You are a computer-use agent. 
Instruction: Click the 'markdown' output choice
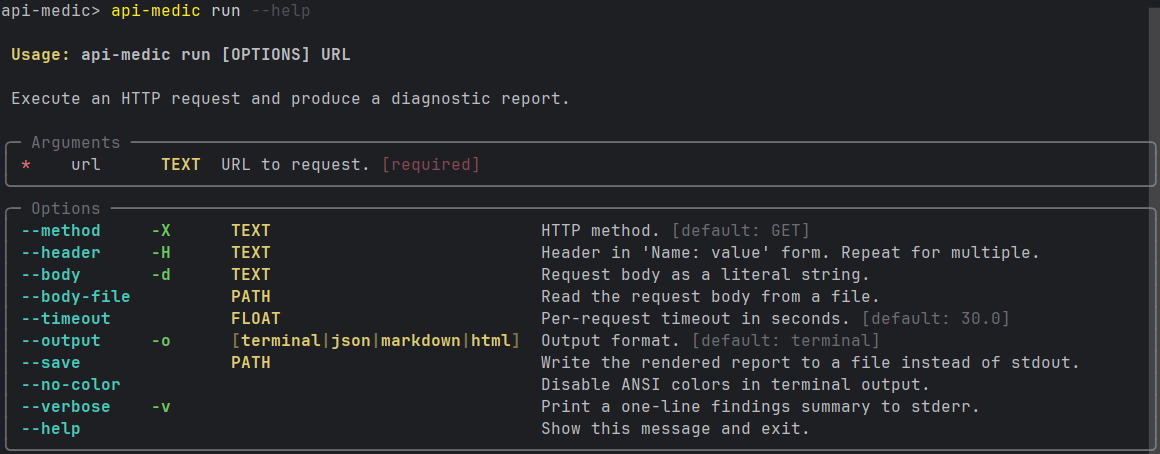click(x=421, y=341)
